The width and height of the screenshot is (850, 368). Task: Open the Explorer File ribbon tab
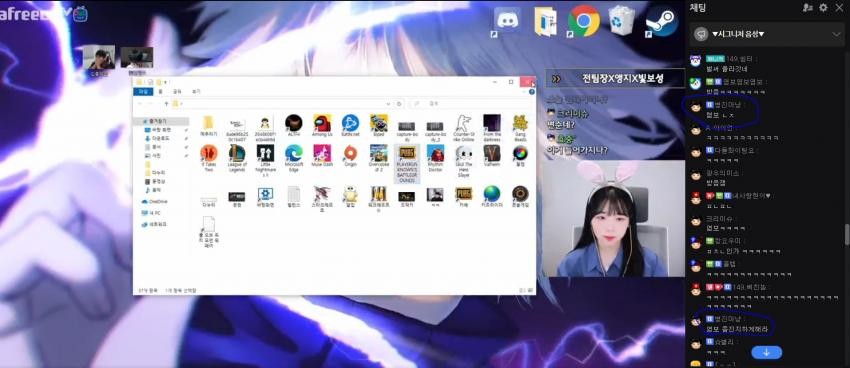(x=143, y=92)
